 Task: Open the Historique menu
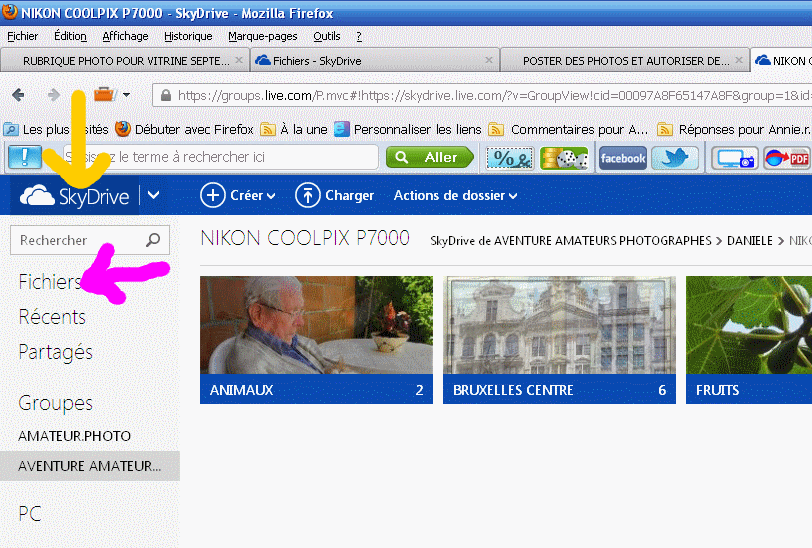pyautogui.click(x=188, y=36)
